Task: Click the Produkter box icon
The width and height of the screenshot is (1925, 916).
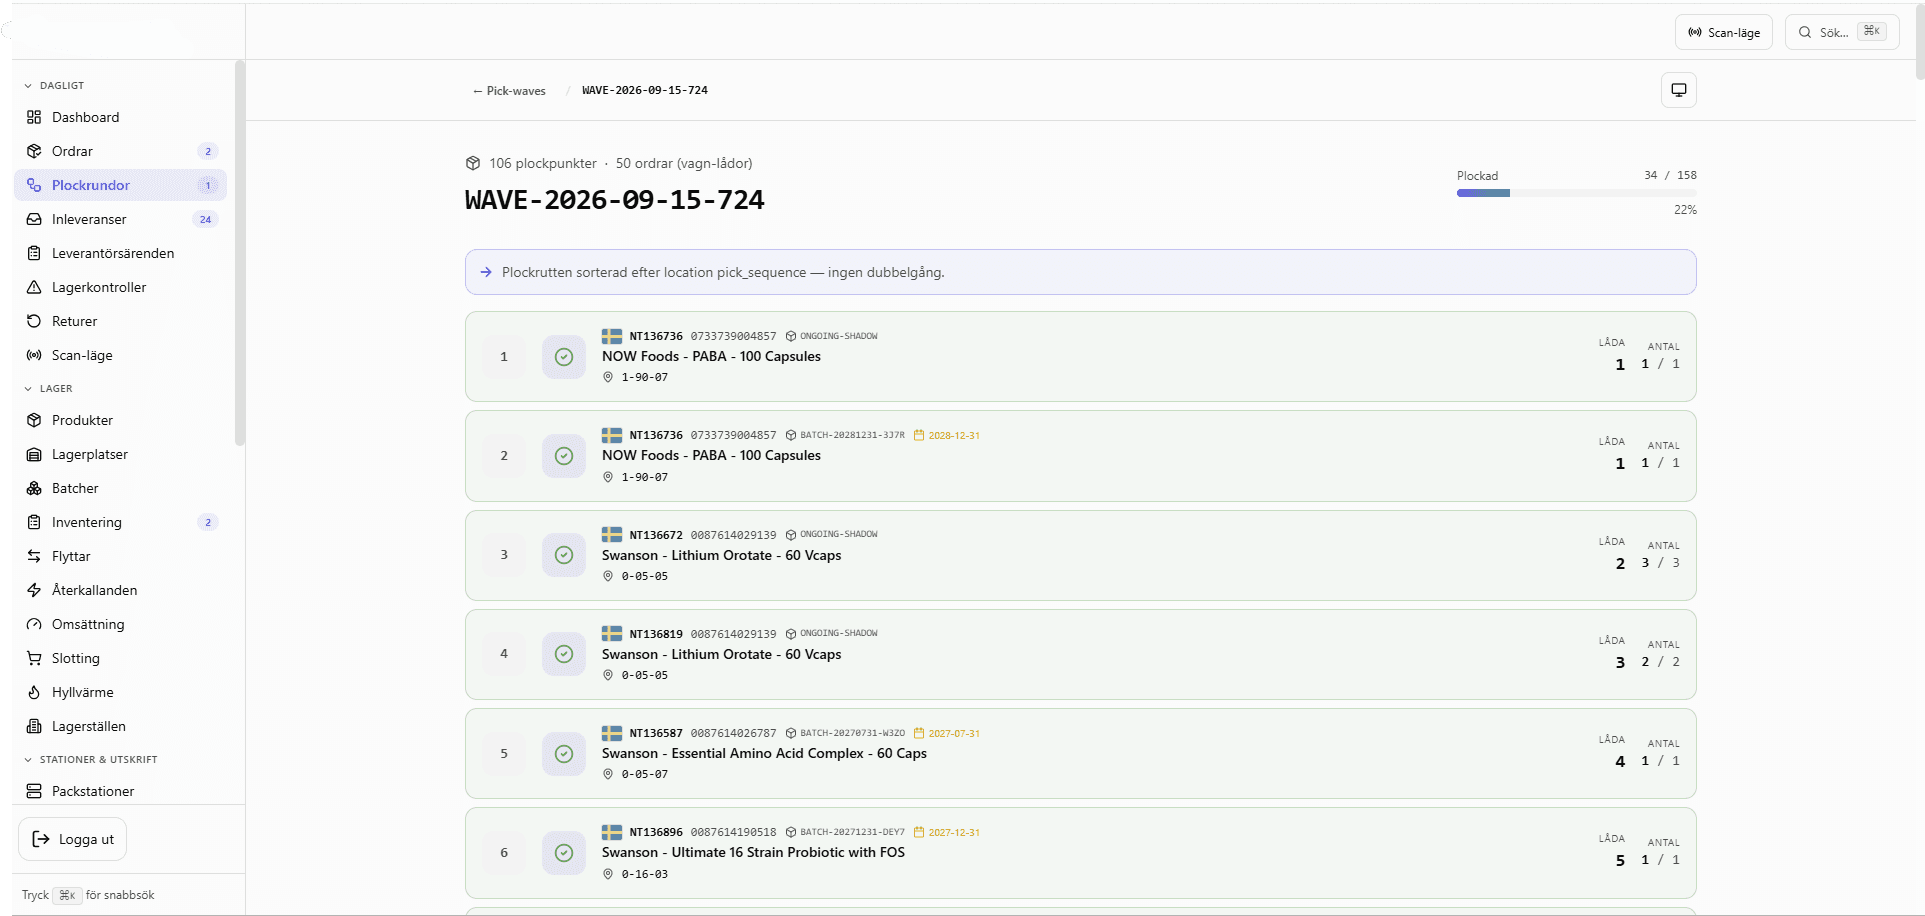Action: tap(34, 420)
